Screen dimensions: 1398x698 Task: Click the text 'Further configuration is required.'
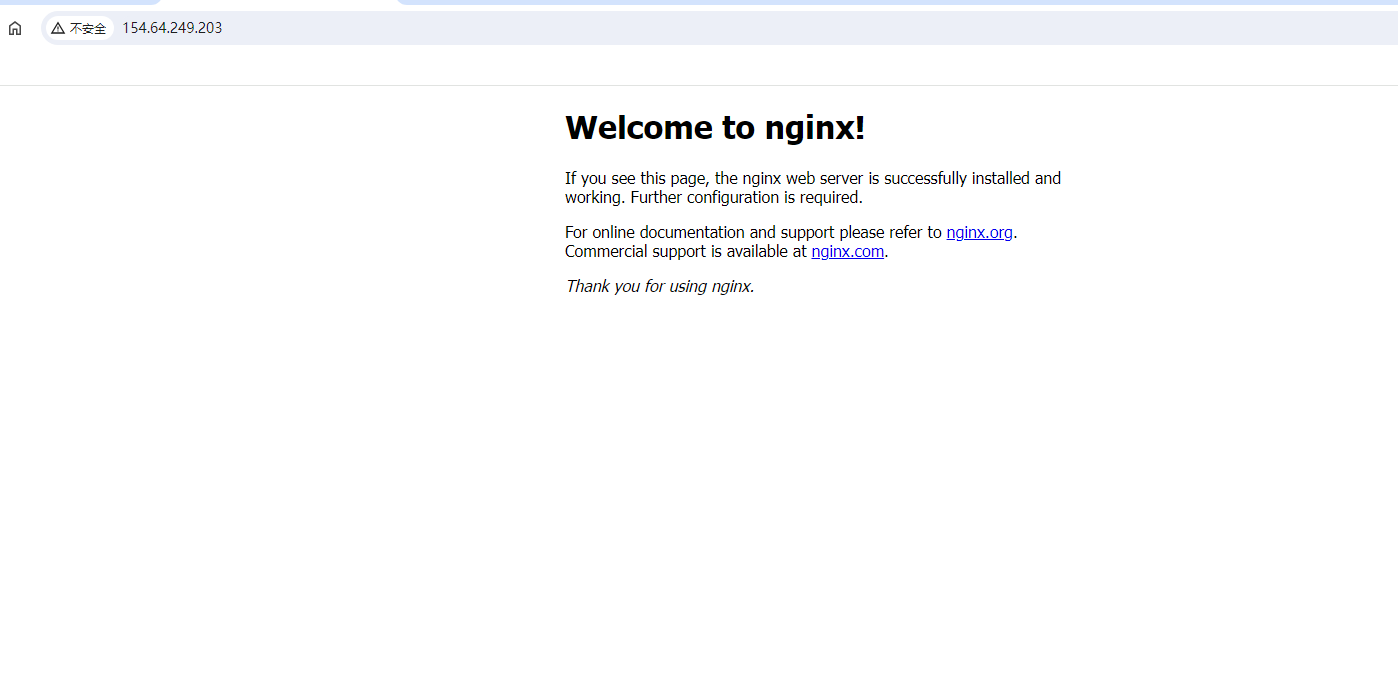point(746,197)
